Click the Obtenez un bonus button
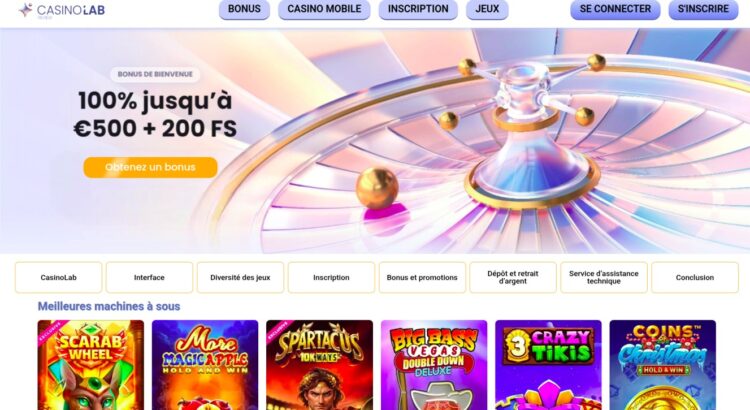The image size is (750, 410). (x=150, y=167)
